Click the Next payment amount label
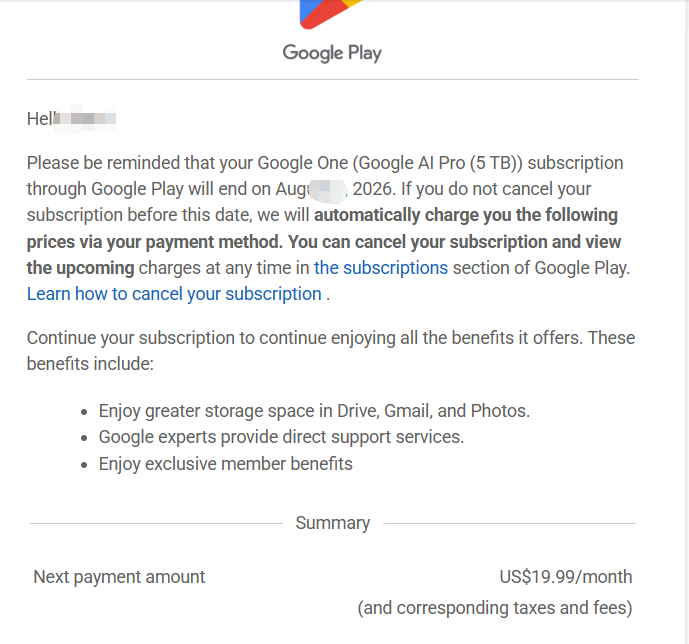The width and height of the screenshot is (689, 644). [x=119, y=577]
